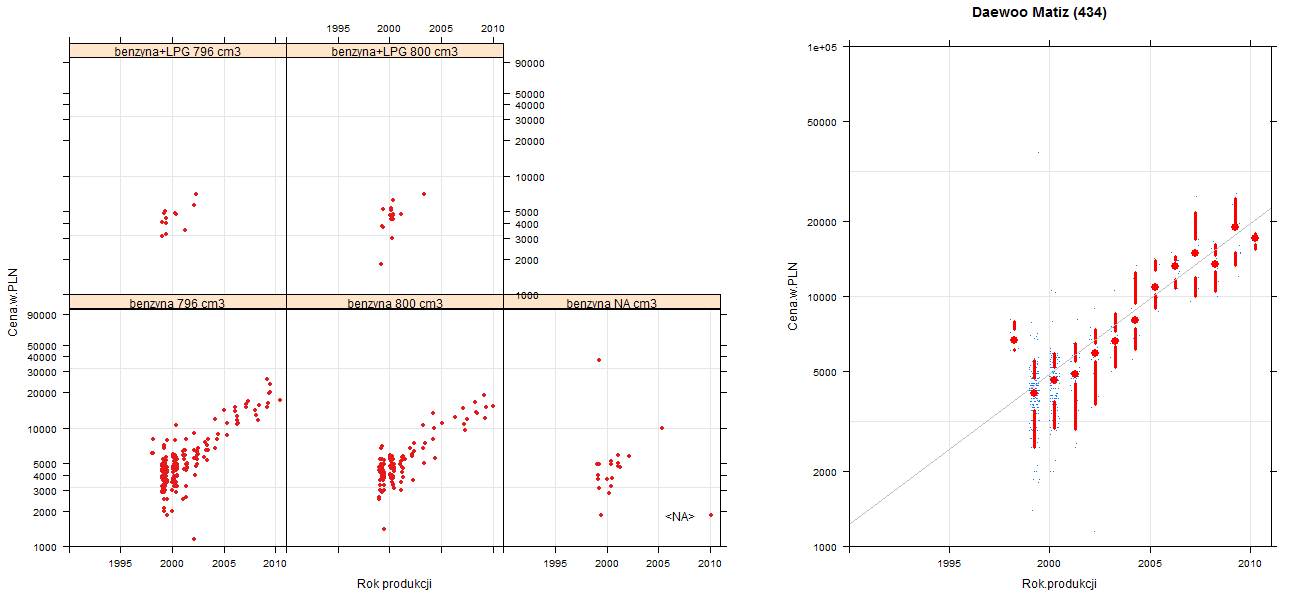Image resolution: width=1300 pixels, height=600 pixels.
Task: Click the "1000" y-axis tick on the Daewoo Matiz chart
Action: (x=826, y=546)
